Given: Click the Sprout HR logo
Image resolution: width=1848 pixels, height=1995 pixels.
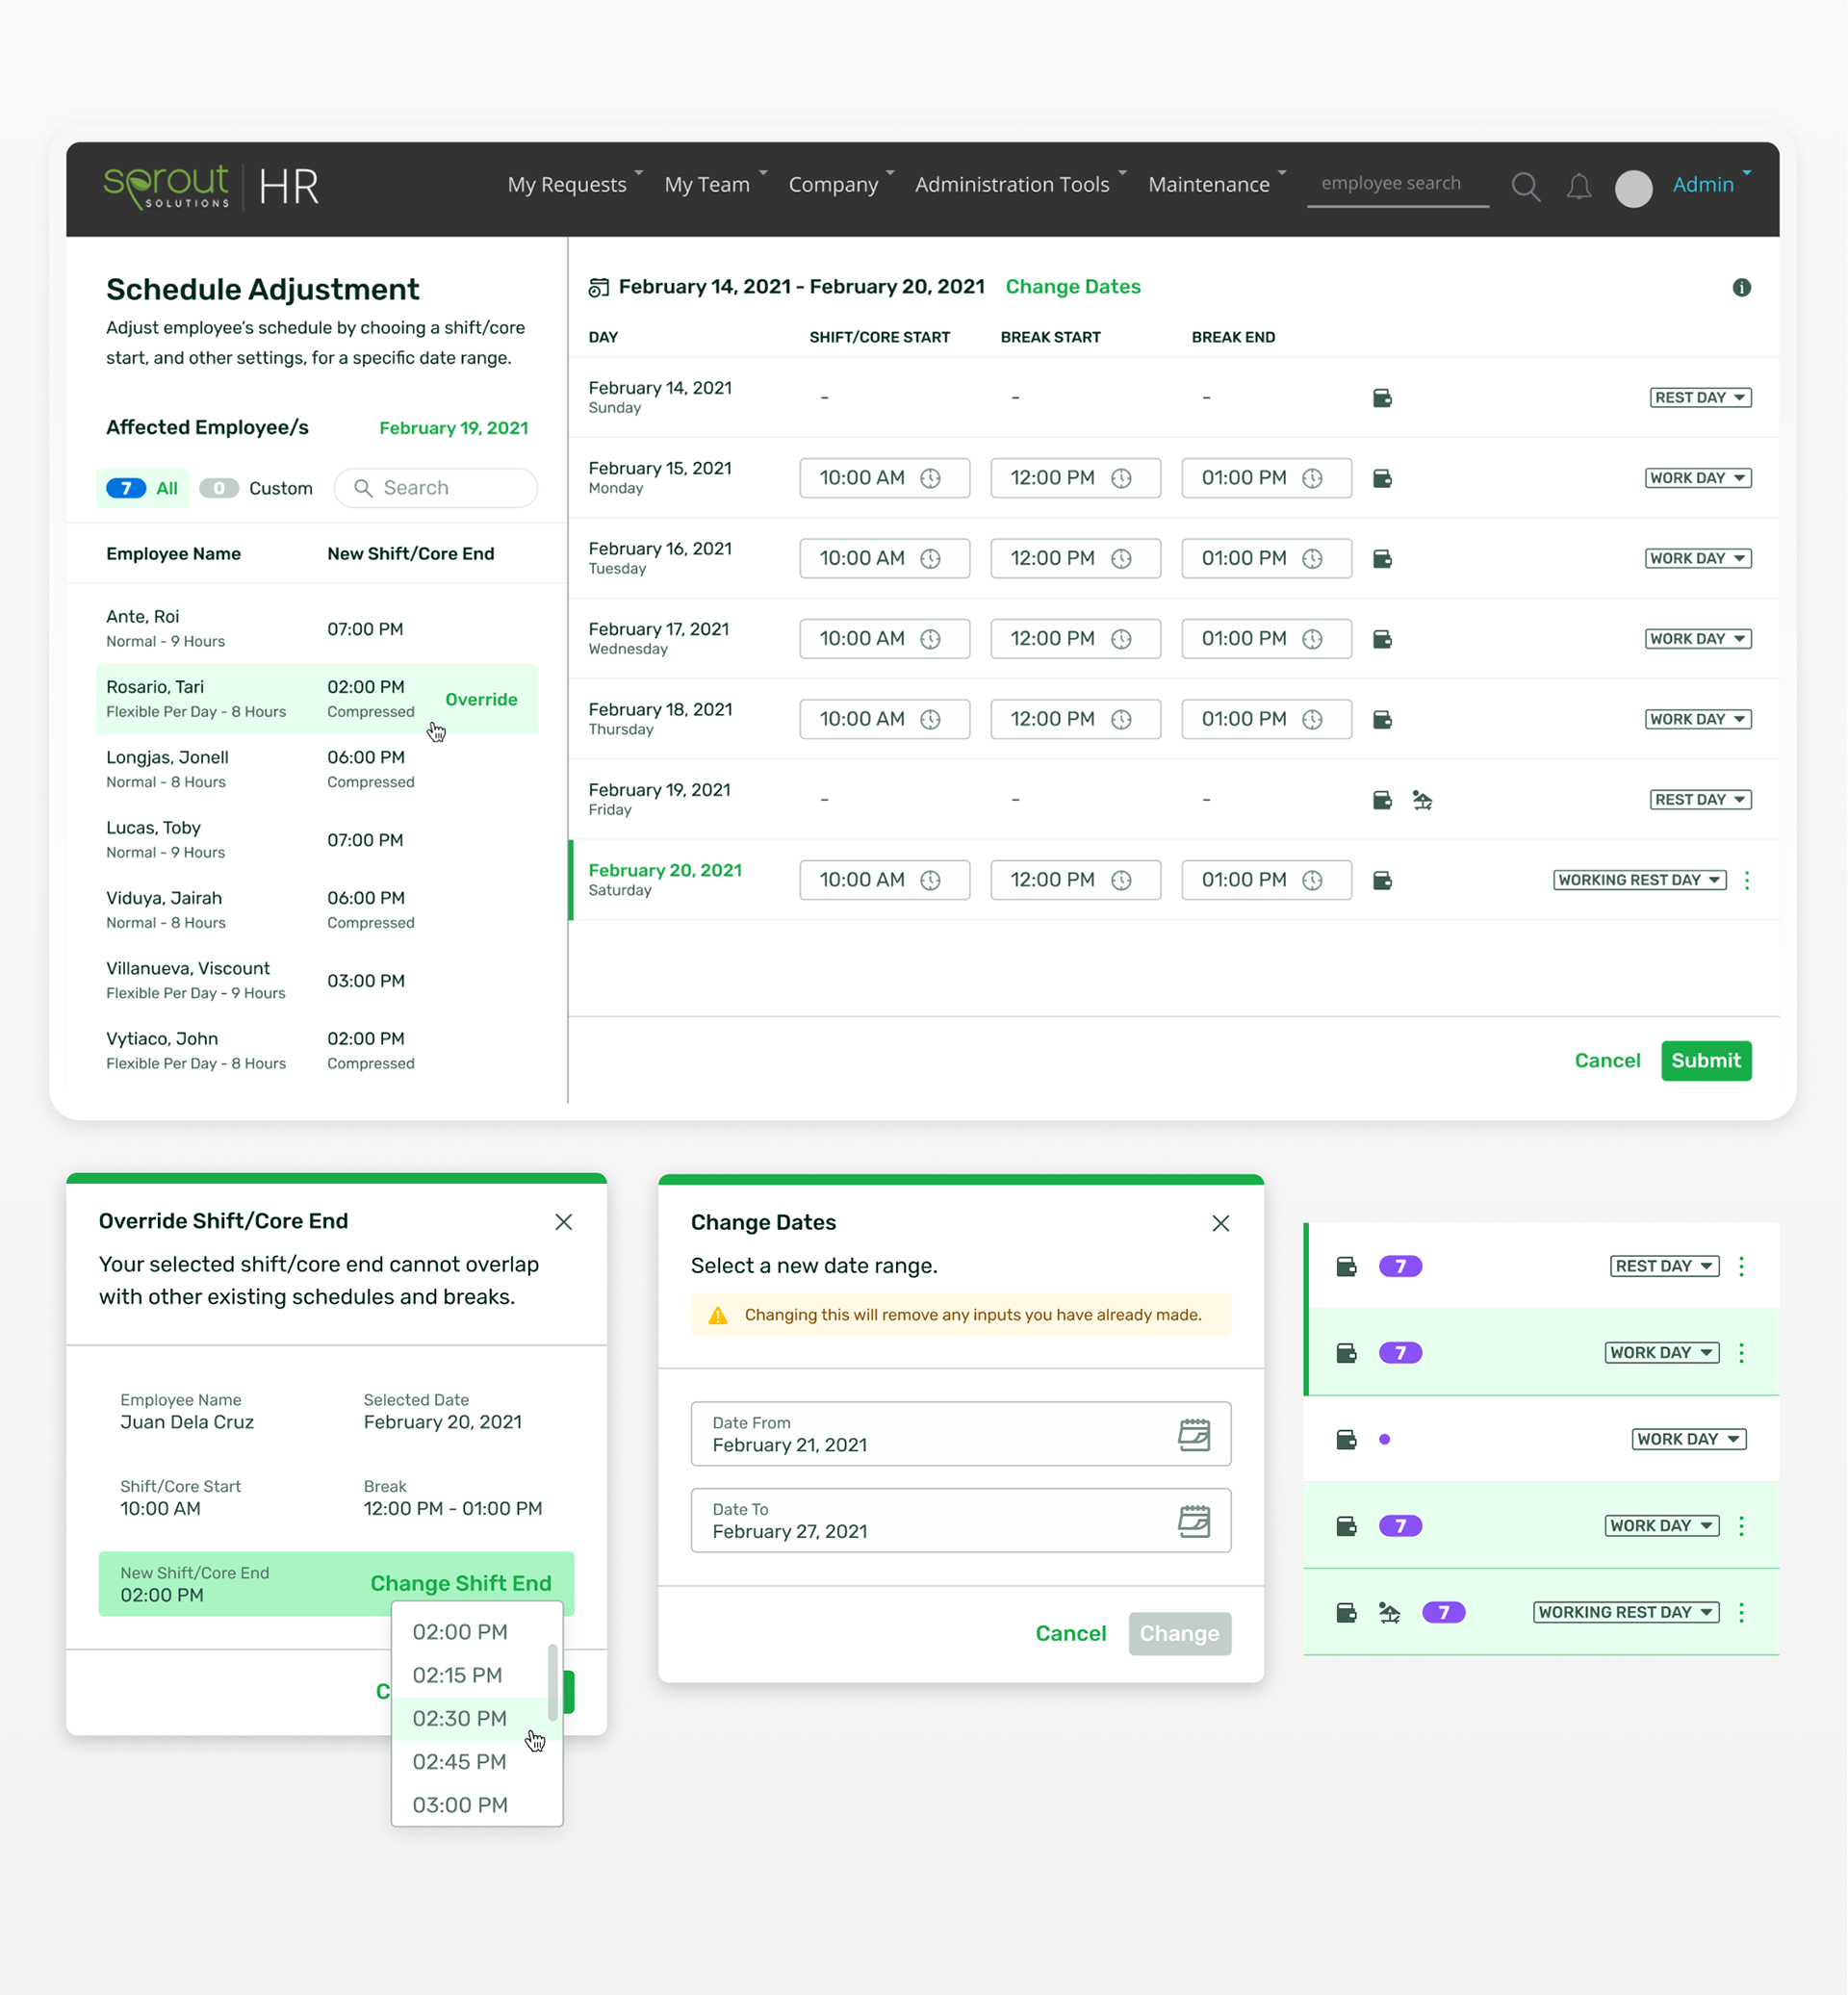Looking at the screenshot, I should (x=211, y=186).
